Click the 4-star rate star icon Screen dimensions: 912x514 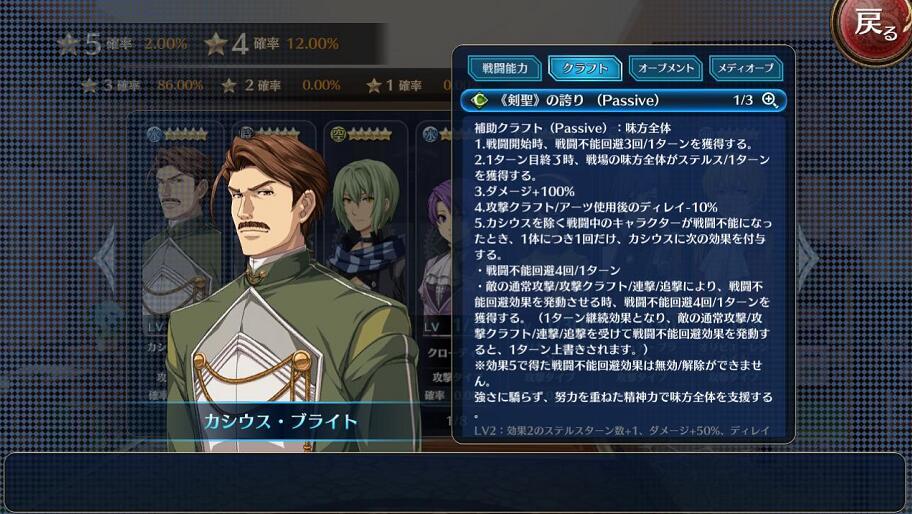(216, 44)
